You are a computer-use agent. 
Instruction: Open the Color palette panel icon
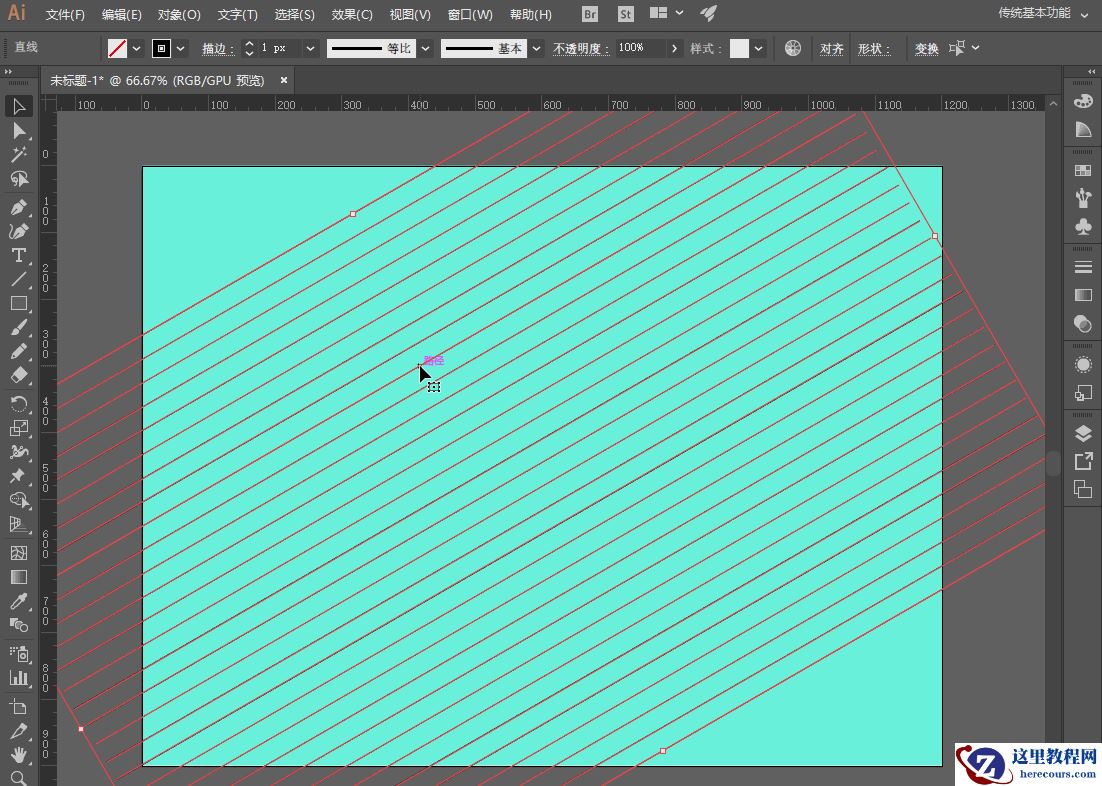click(1082, 102)
